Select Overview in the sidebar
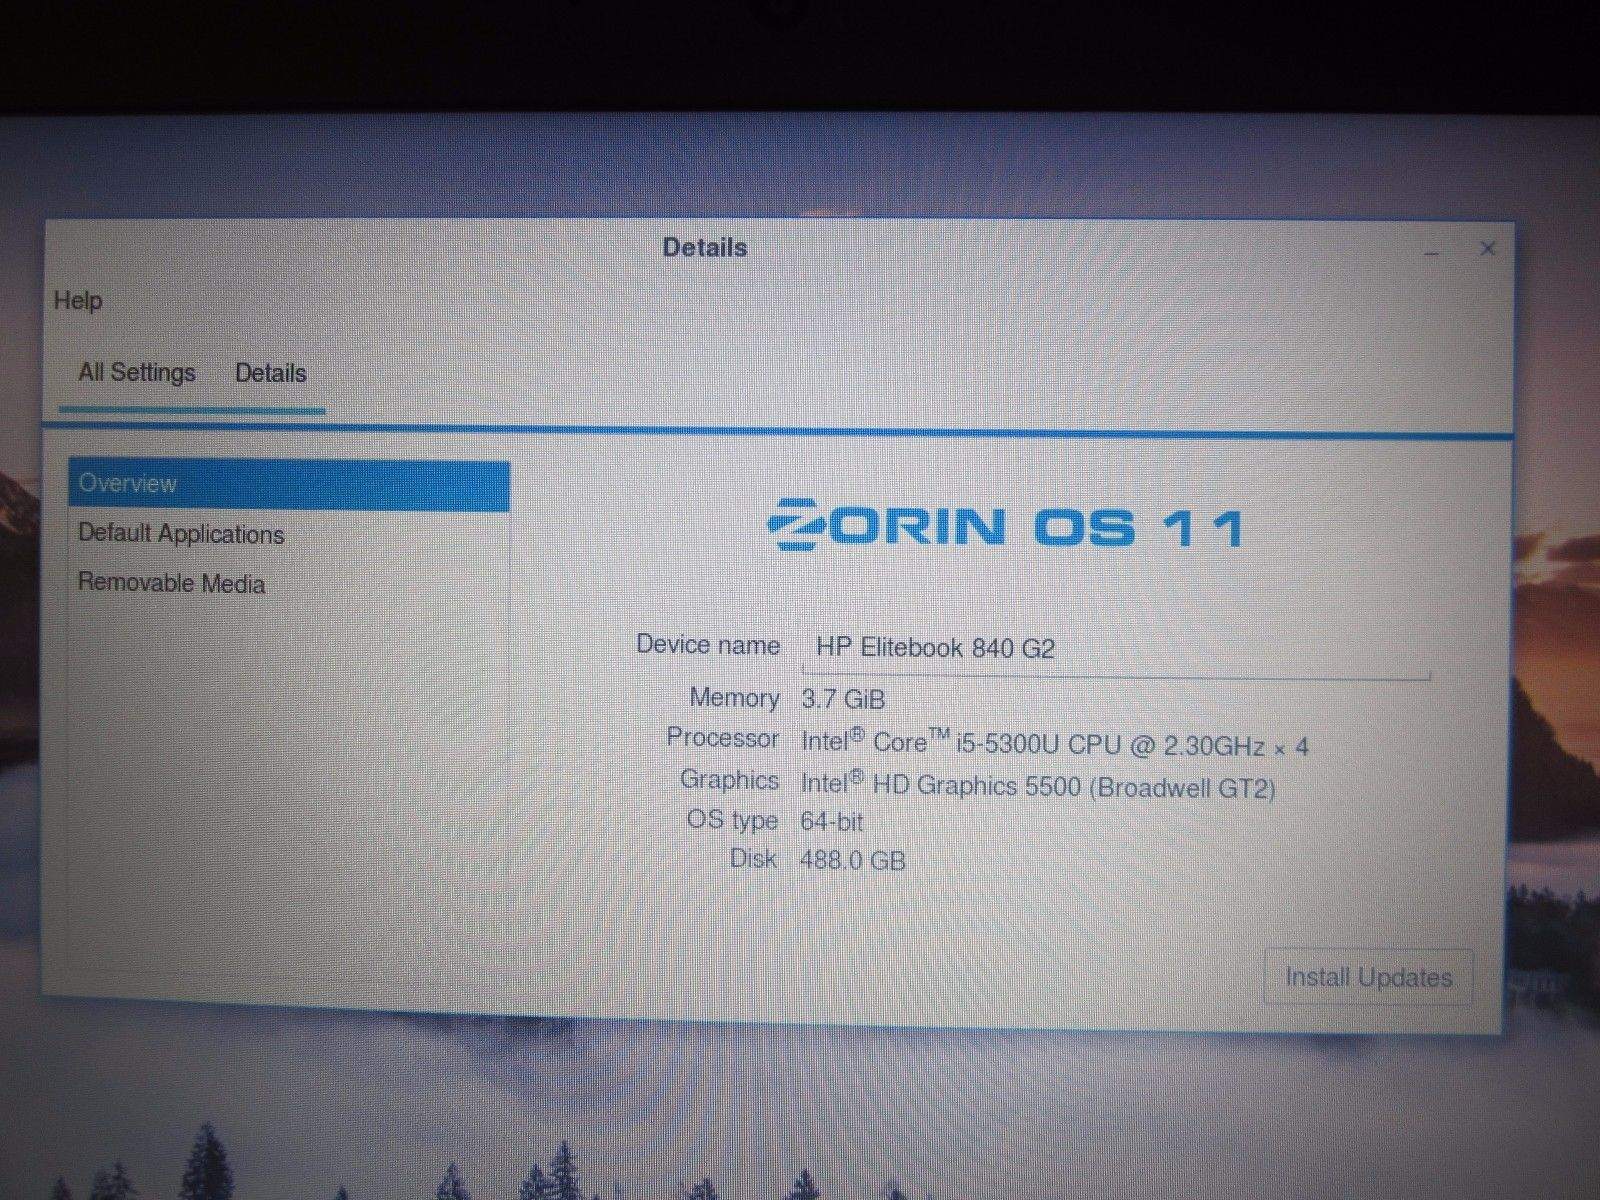This screenshot has height=1200, width=1600. [x=289, y=485]
